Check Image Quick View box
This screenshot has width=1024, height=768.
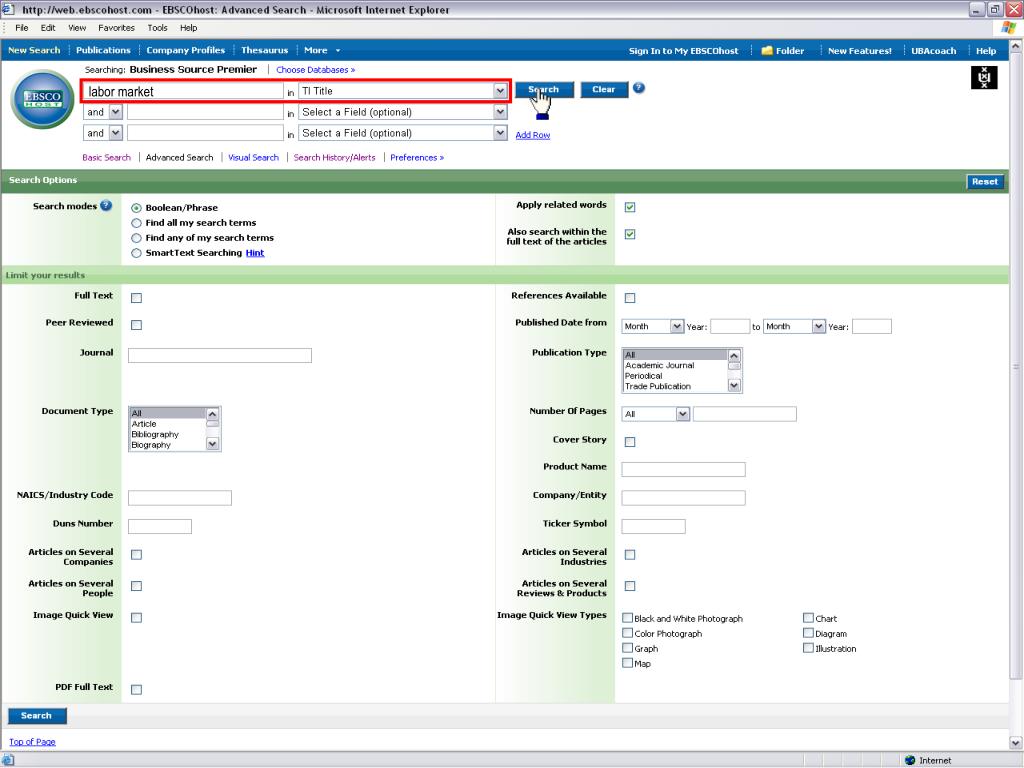coord(136,618)
